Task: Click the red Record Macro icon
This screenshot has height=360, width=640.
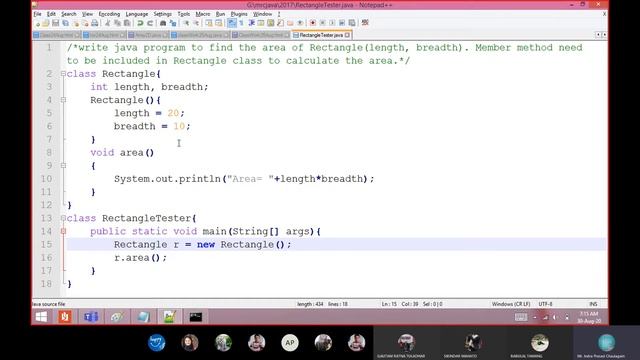Action: (x=313, y=23)
